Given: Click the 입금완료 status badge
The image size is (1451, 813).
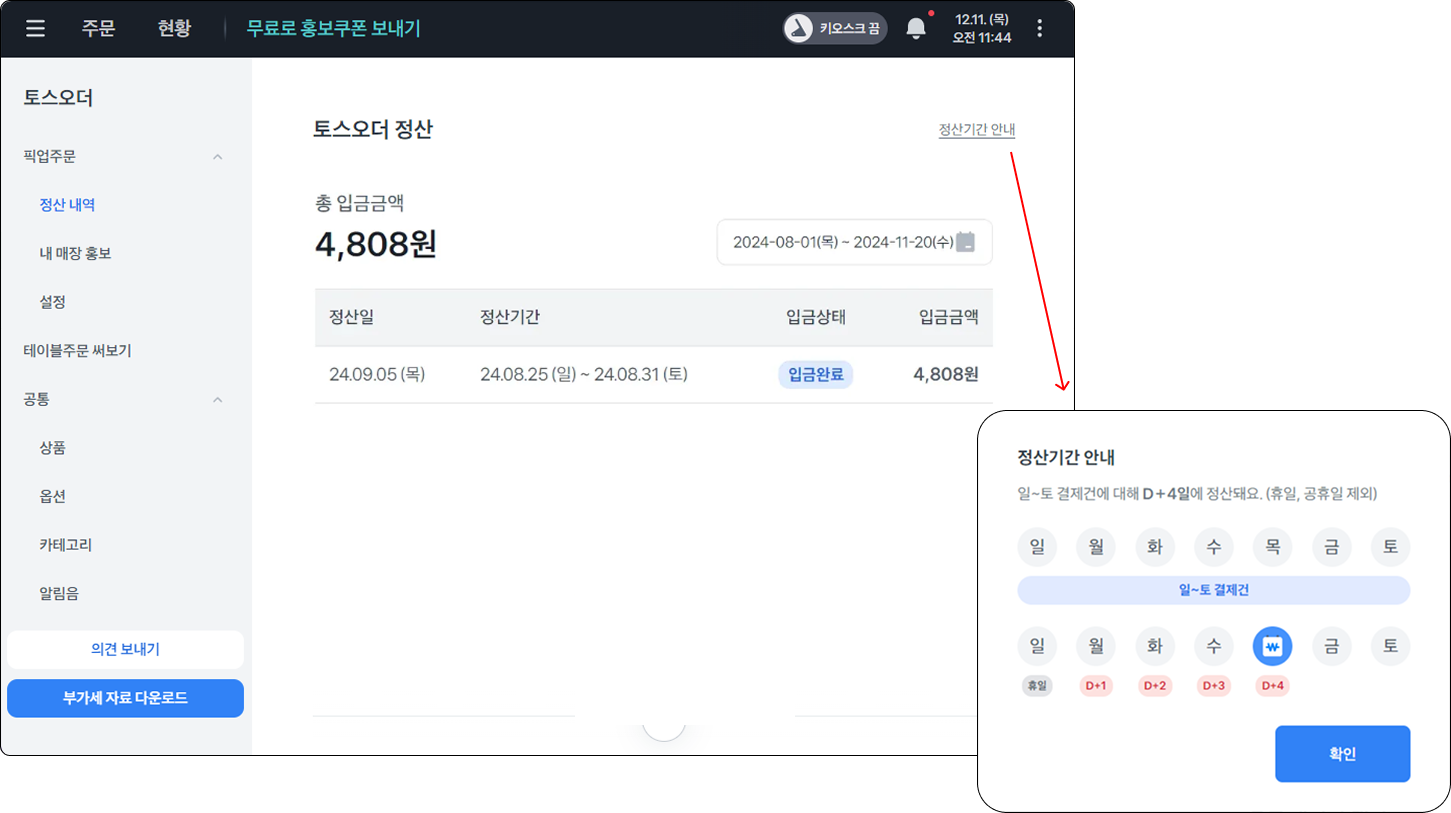Looking at the screenshot, I should [x=815, y=375].
